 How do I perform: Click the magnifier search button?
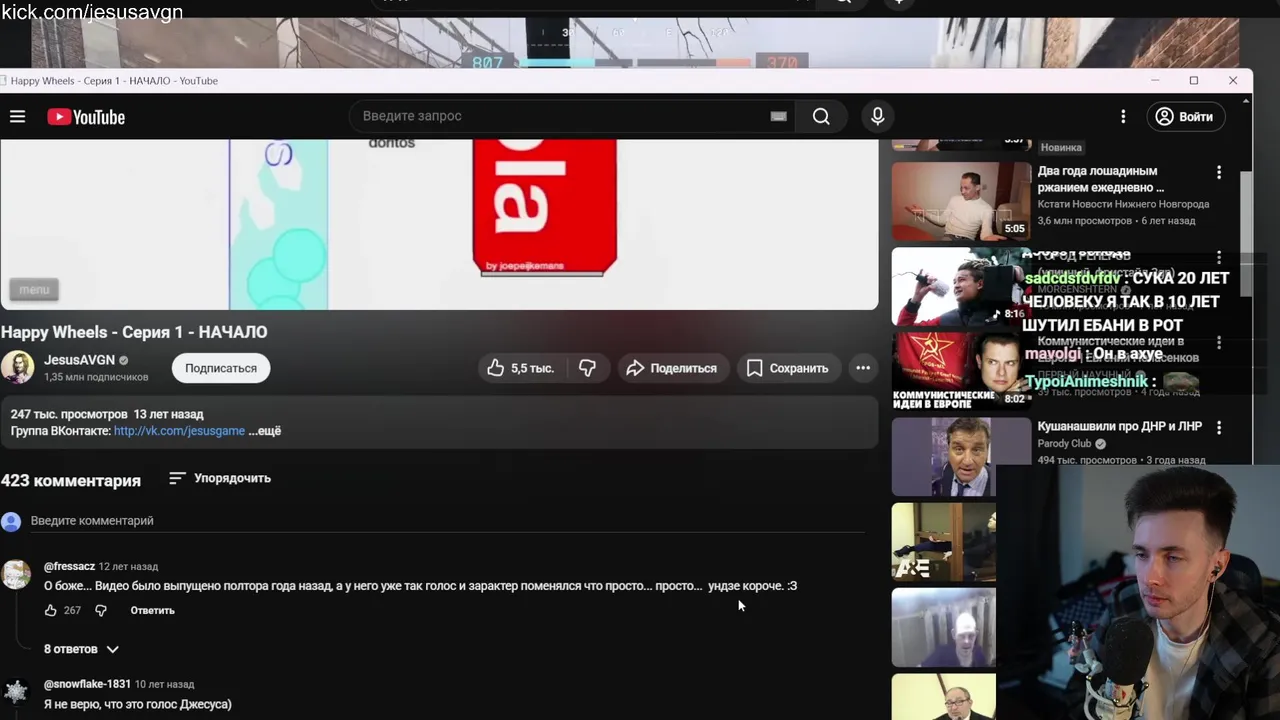tap(821, 116)
